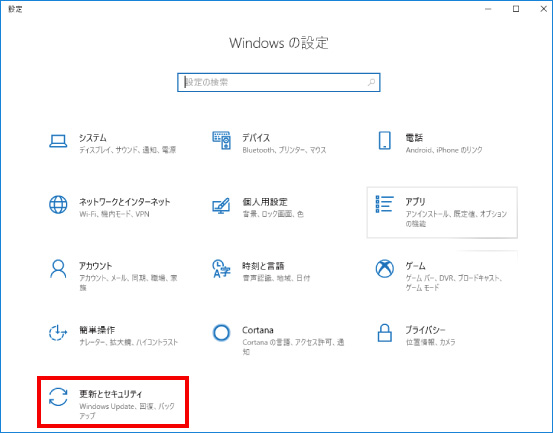
Task: Click the 'ゲーム バー、DVR、ブロードキャスト' description
Action: 454,283
